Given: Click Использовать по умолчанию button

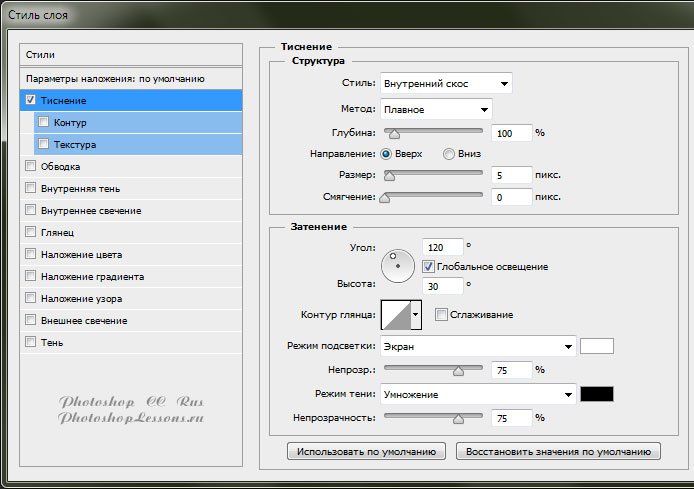Looking at the screenshot, I should (366, 451).
